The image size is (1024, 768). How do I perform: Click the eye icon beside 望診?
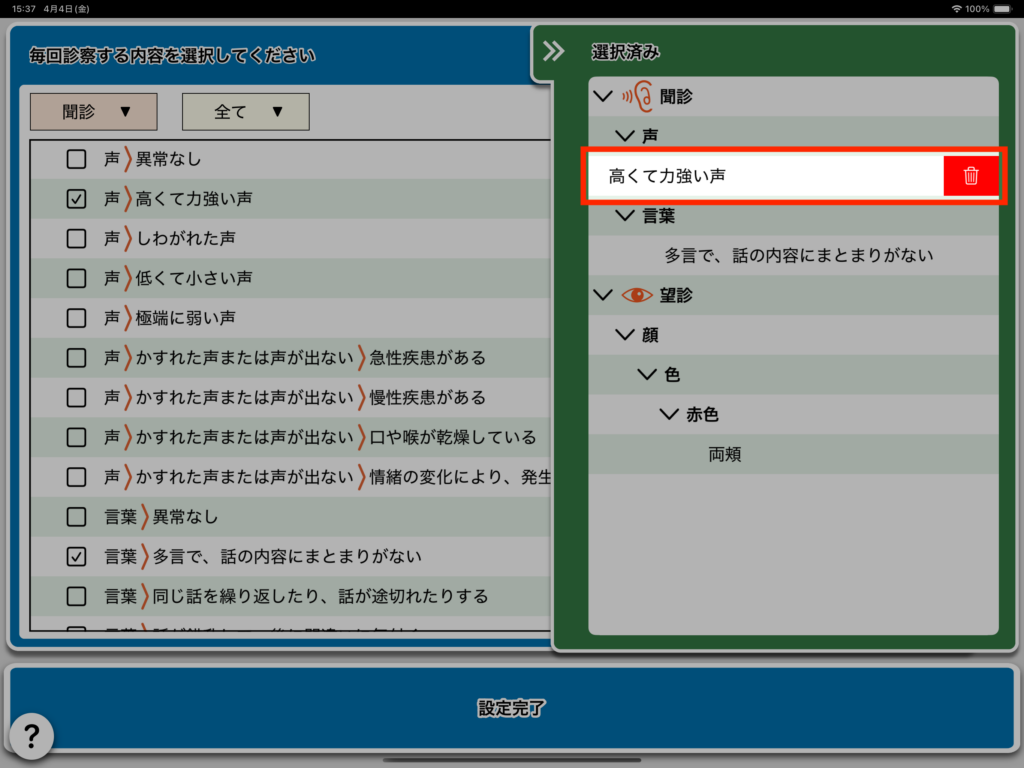point(637,295)
